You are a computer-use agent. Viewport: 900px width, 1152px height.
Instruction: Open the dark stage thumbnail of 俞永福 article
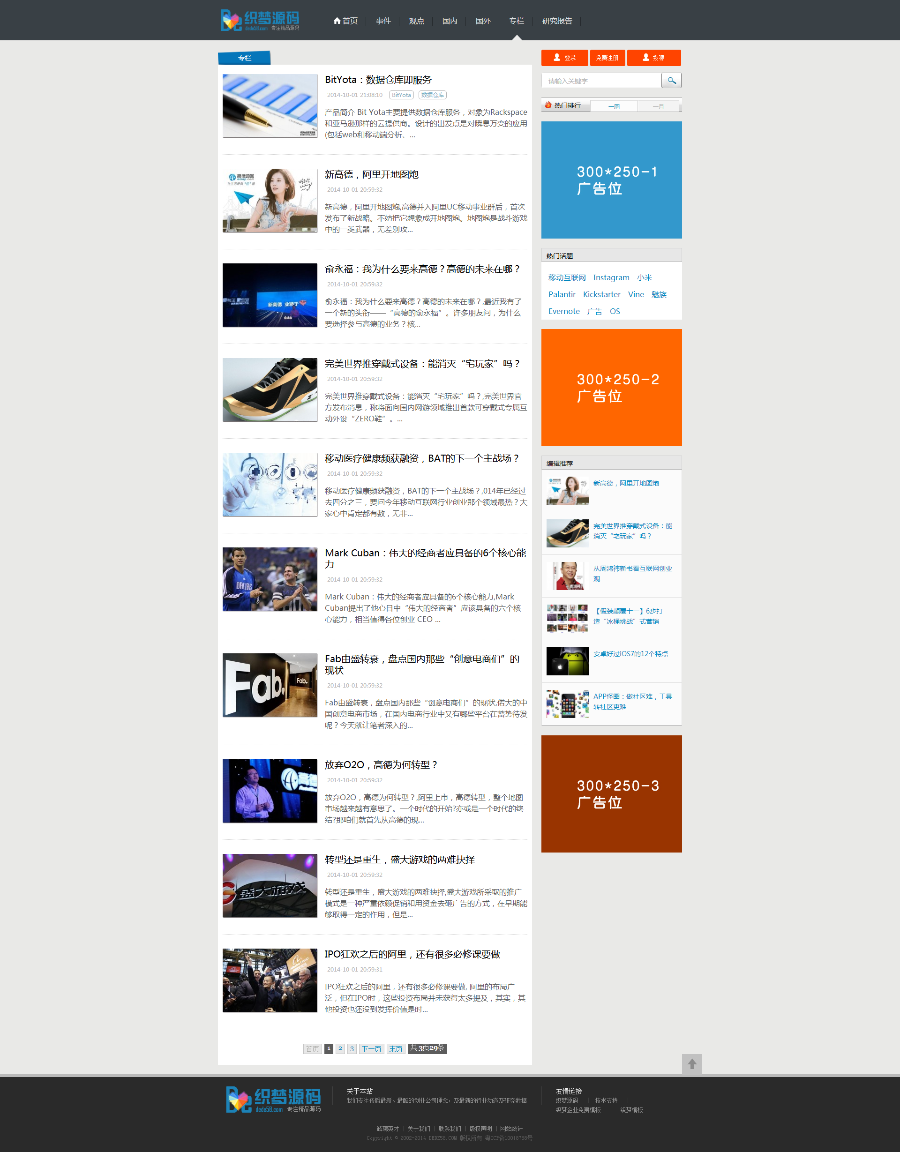point(270,295)
